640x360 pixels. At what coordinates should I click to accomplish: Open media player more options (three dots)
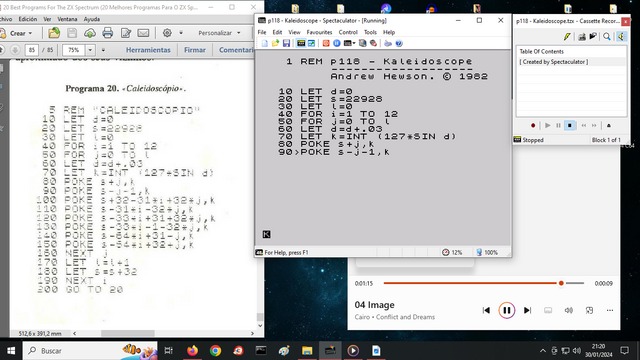(610, 311)
